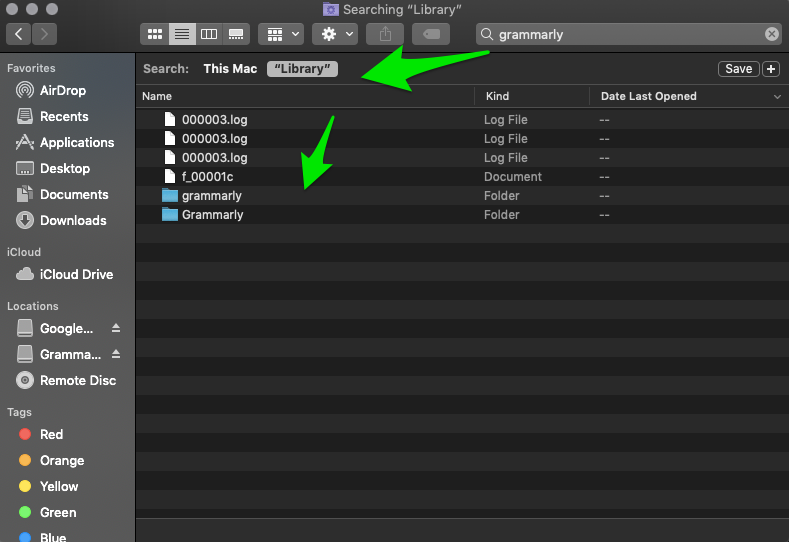Click the magnifying glass in the search field

click(487, 34)
